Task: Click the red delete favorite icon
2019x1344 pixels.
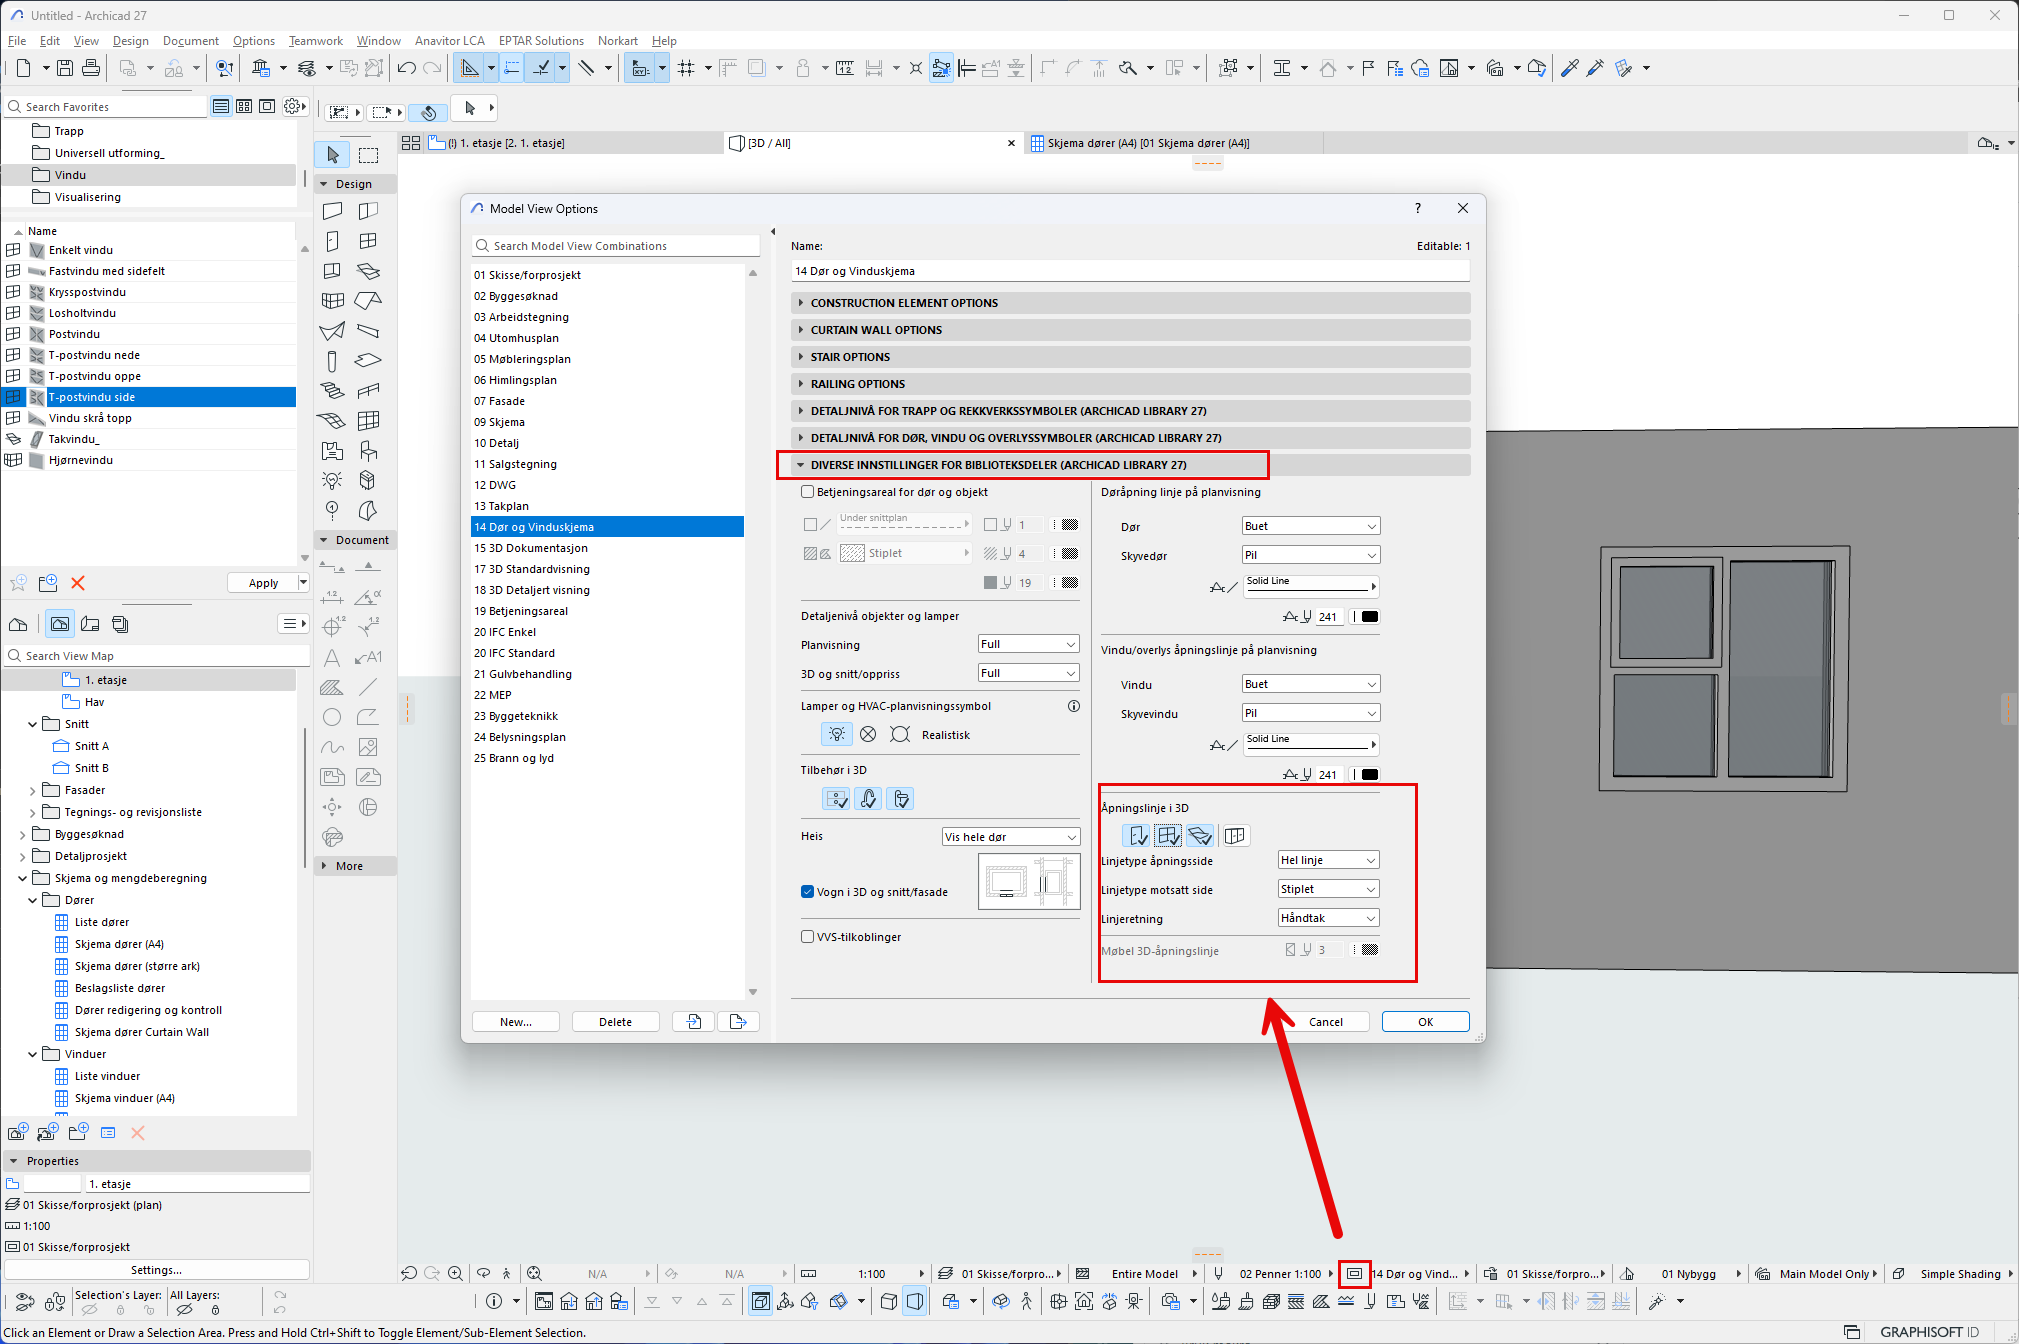Action: click(x=78, y=583)
